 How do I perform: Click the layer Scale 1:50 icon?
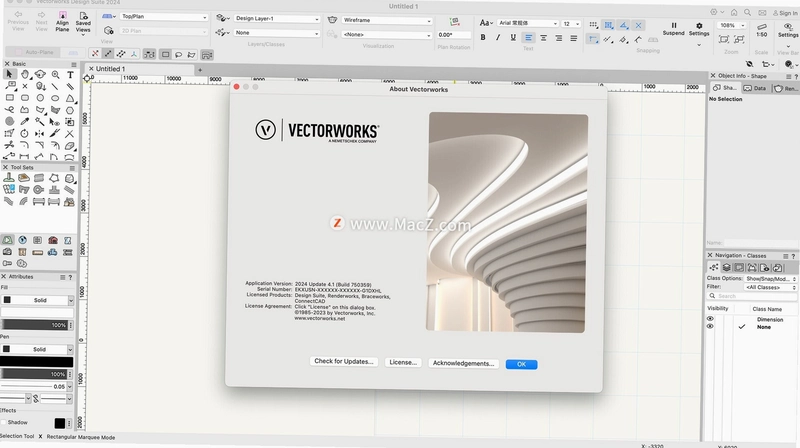[x=762, y=30]
